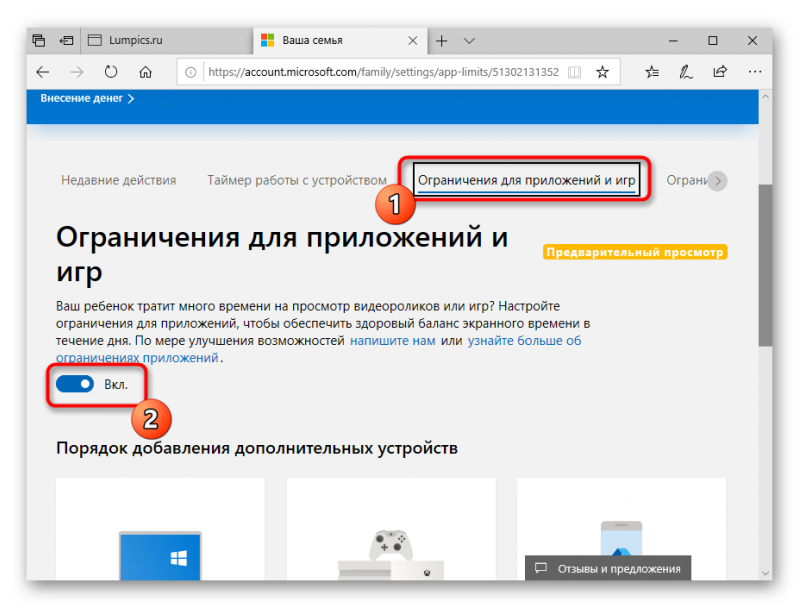The height and width of the screenshot is (608, 800).
Task: Add page to favorites with star icon
Action: [x=603, y=72]
